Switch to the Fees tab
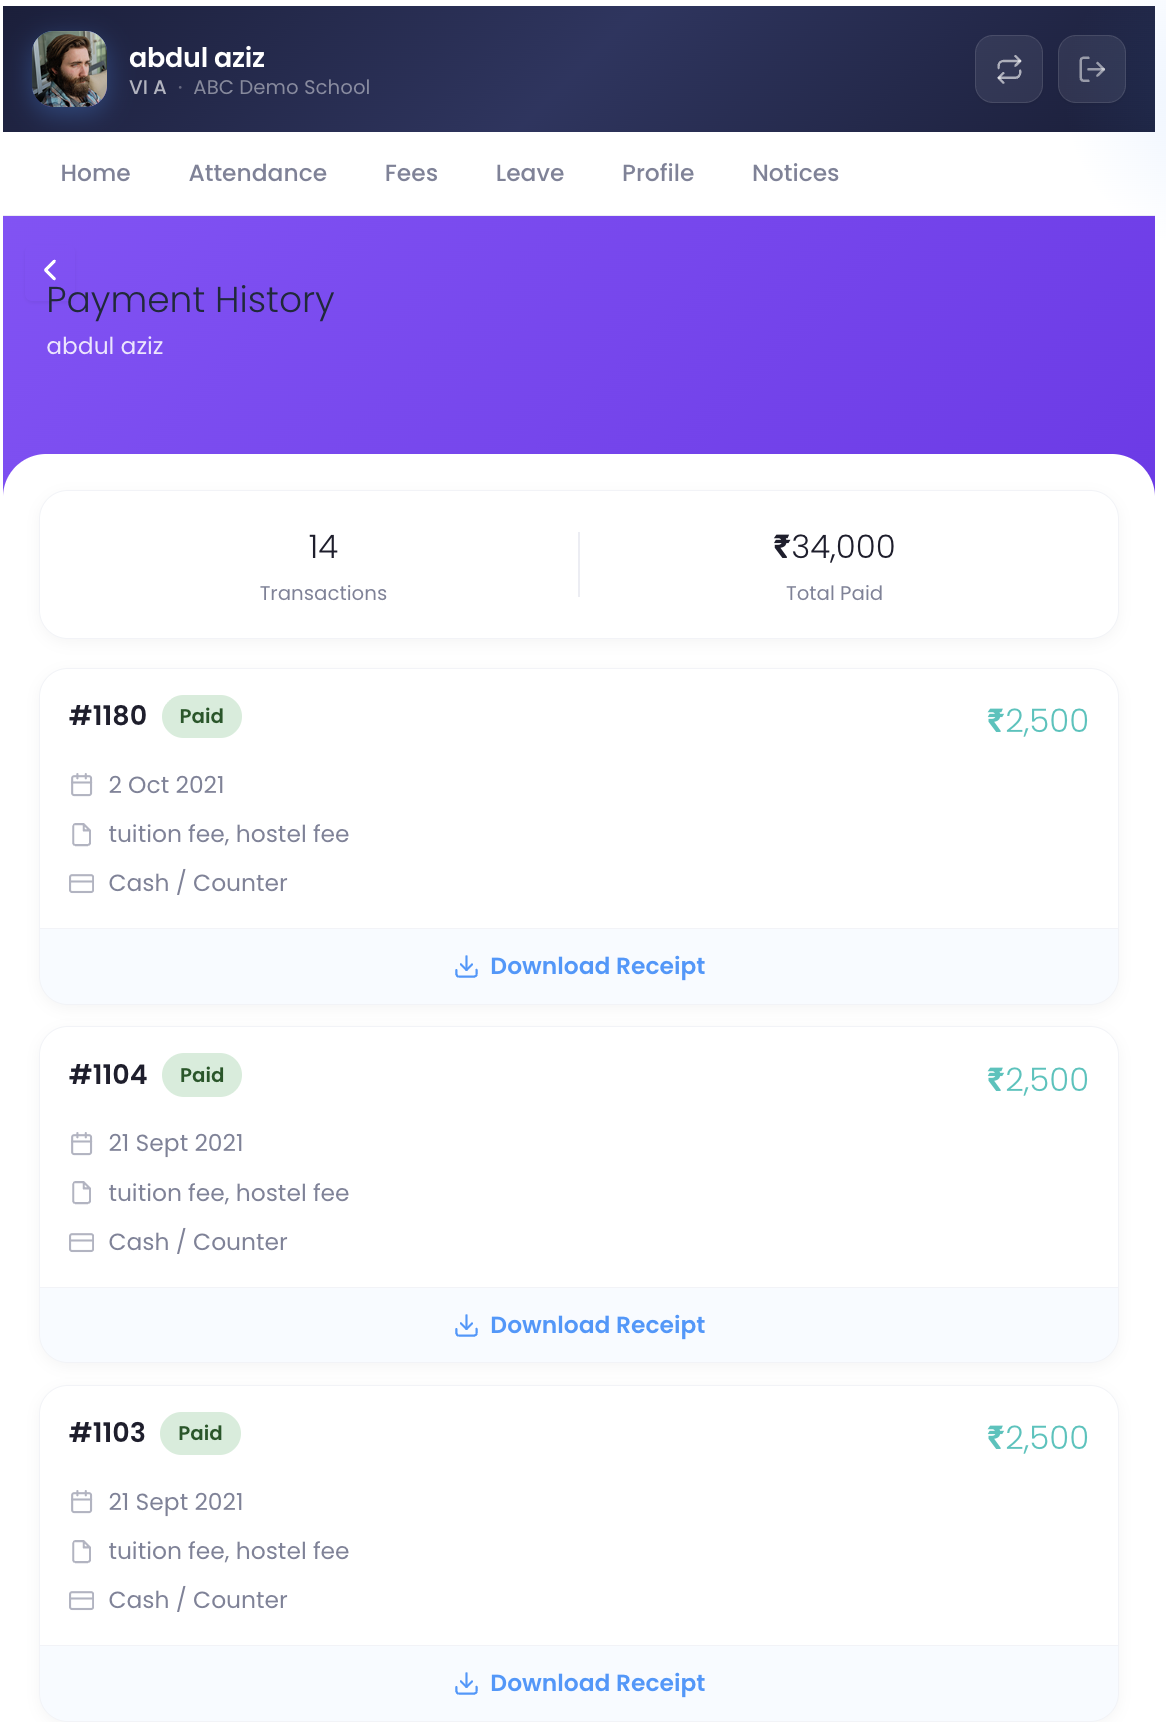The width and height of the screenshot is (1166, 1722). coord(410,173)
